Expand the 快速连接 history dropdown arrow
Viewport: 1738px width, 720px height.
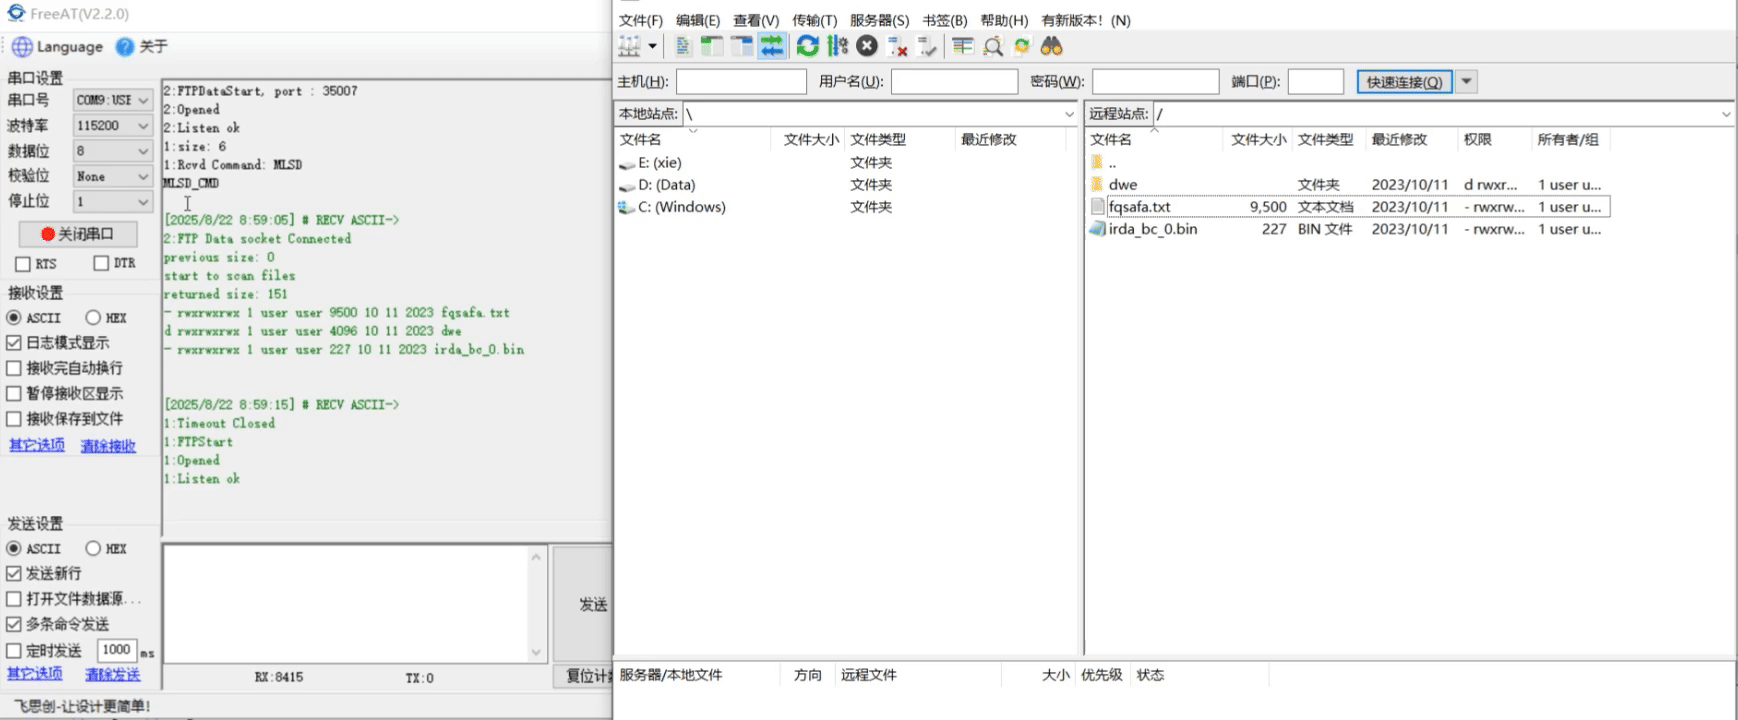(x=1466, y=82)
